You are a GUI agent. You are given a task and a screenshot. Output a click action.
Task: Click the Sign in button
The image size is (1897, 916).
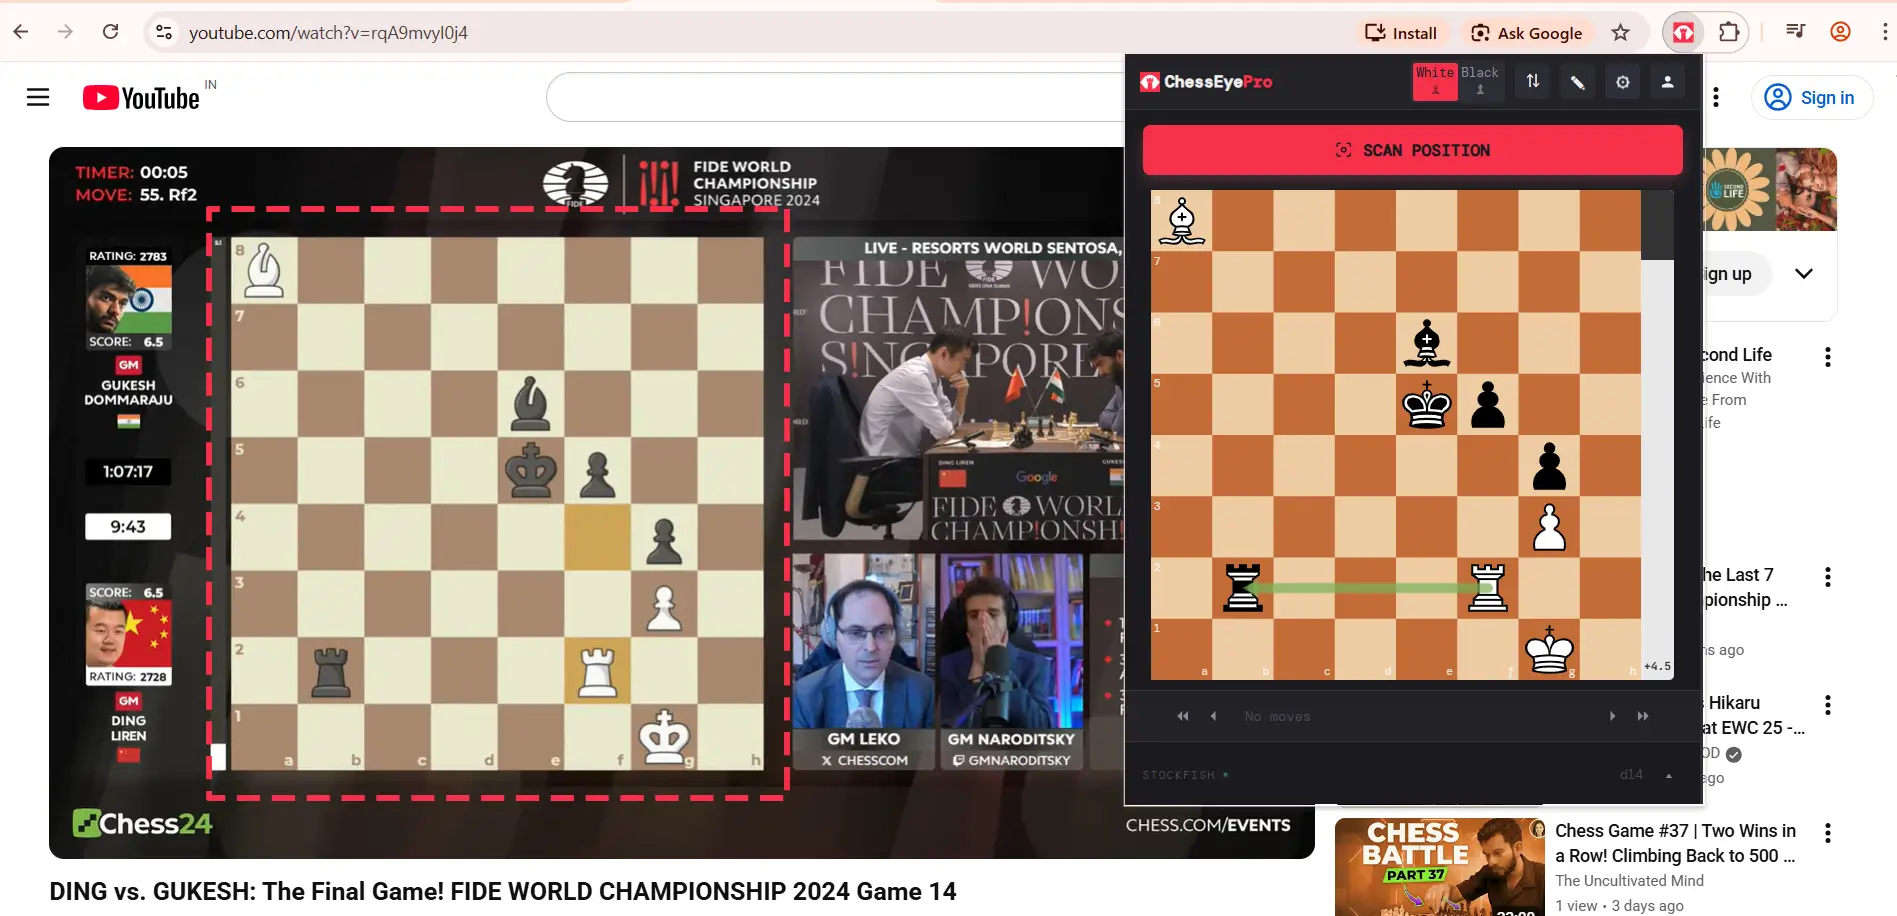[x=1811, y=98]
